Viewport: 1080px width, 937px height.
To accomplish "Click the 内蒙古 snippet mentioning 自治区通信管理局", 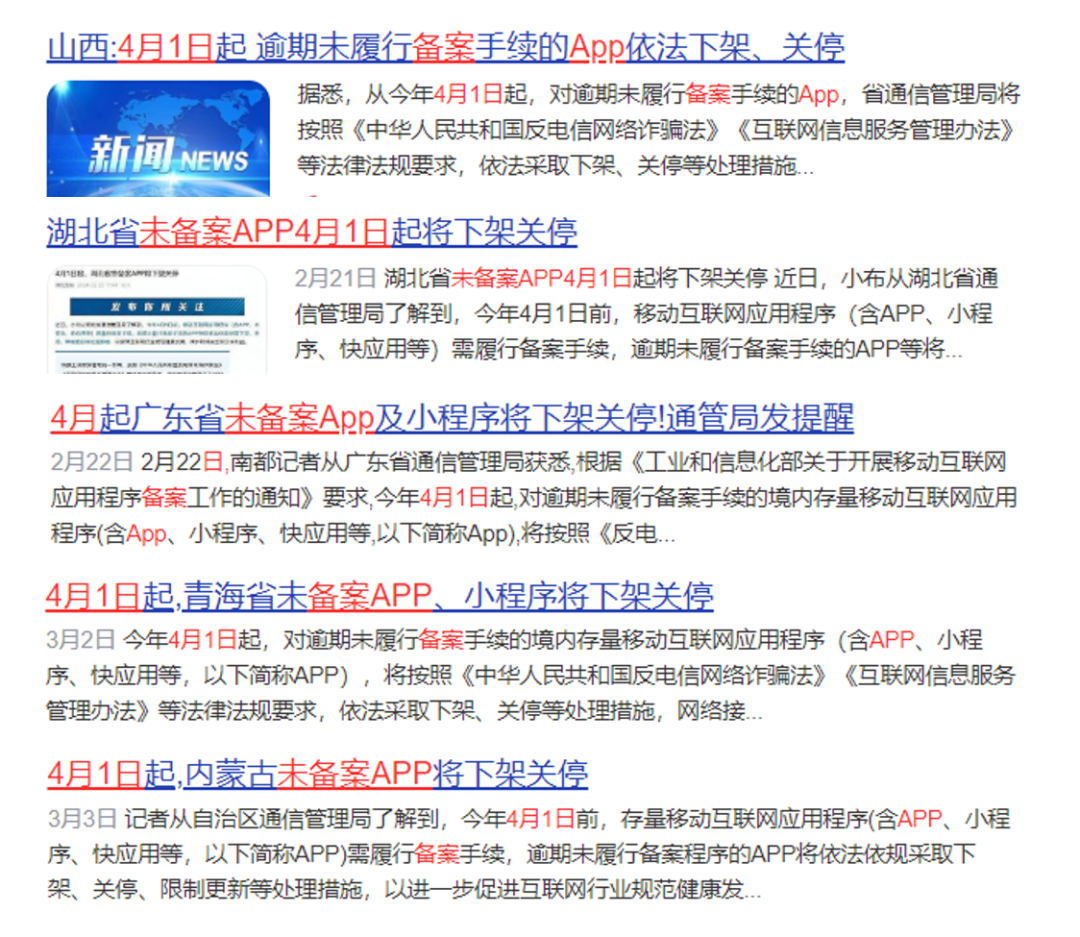I will click(x=529, y=854).
